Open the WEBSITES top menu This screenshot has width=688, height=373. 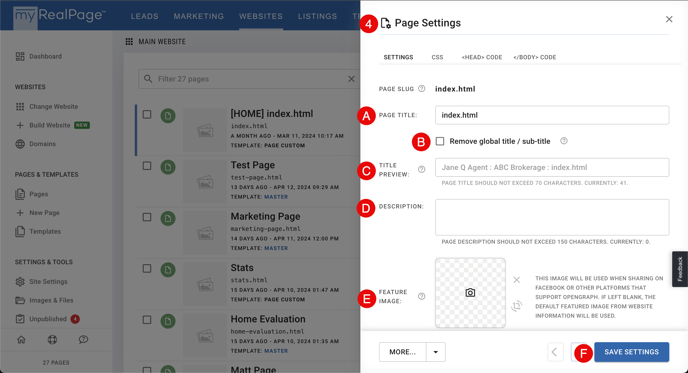click(x=261, y=16)
